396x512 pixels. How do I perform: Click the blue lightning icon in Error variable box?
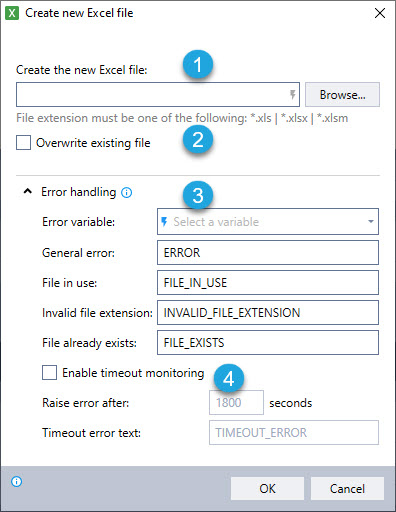pyautogui.click(x=164, y=222)
